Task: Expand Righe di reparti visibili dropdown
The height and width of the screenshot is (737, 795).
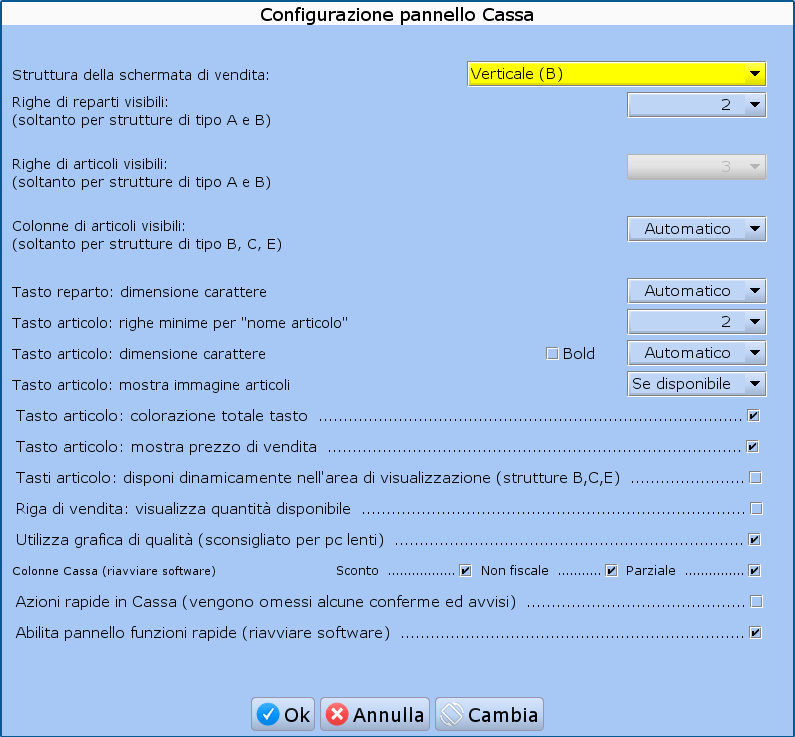Action: [696, 105]
